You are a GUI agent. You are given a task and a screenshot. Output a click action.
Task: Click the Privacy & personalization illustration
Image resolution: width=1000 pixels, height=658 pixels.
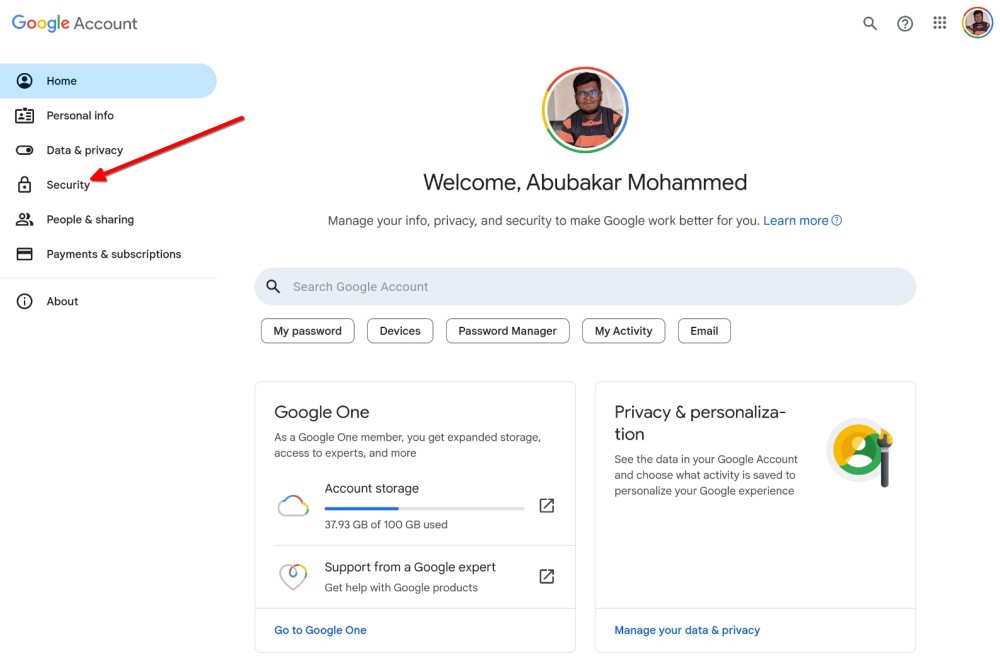point(860,452)
